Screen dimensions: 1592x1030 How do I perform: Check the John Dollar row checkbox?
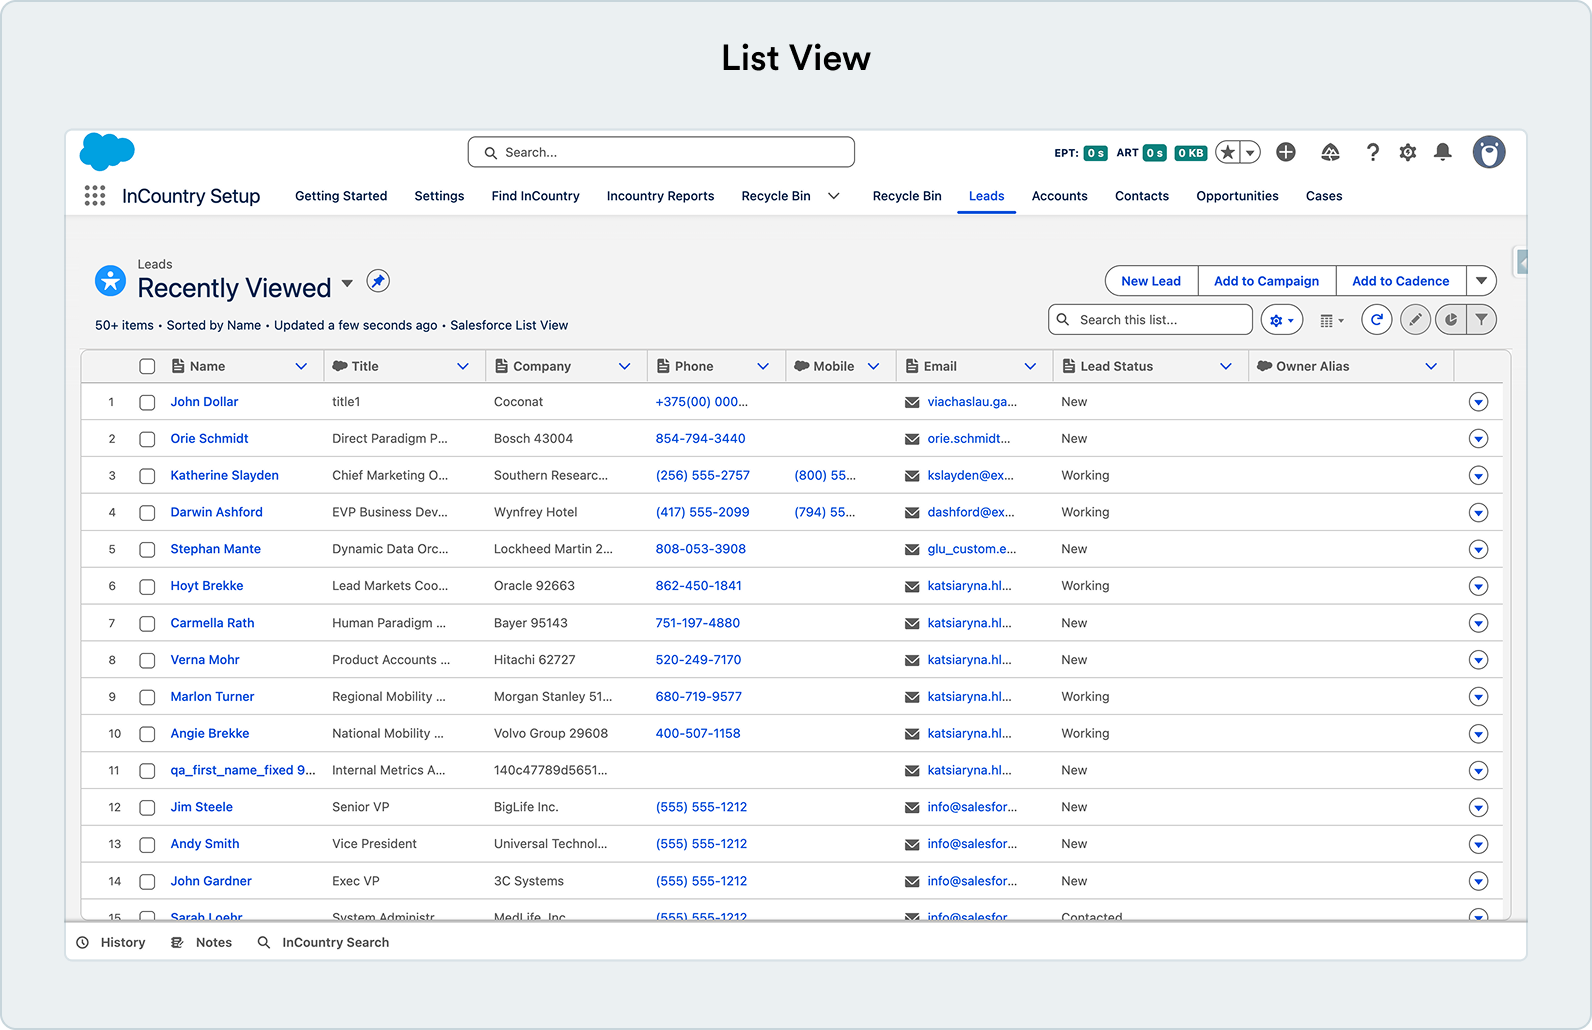click(147, 402)
